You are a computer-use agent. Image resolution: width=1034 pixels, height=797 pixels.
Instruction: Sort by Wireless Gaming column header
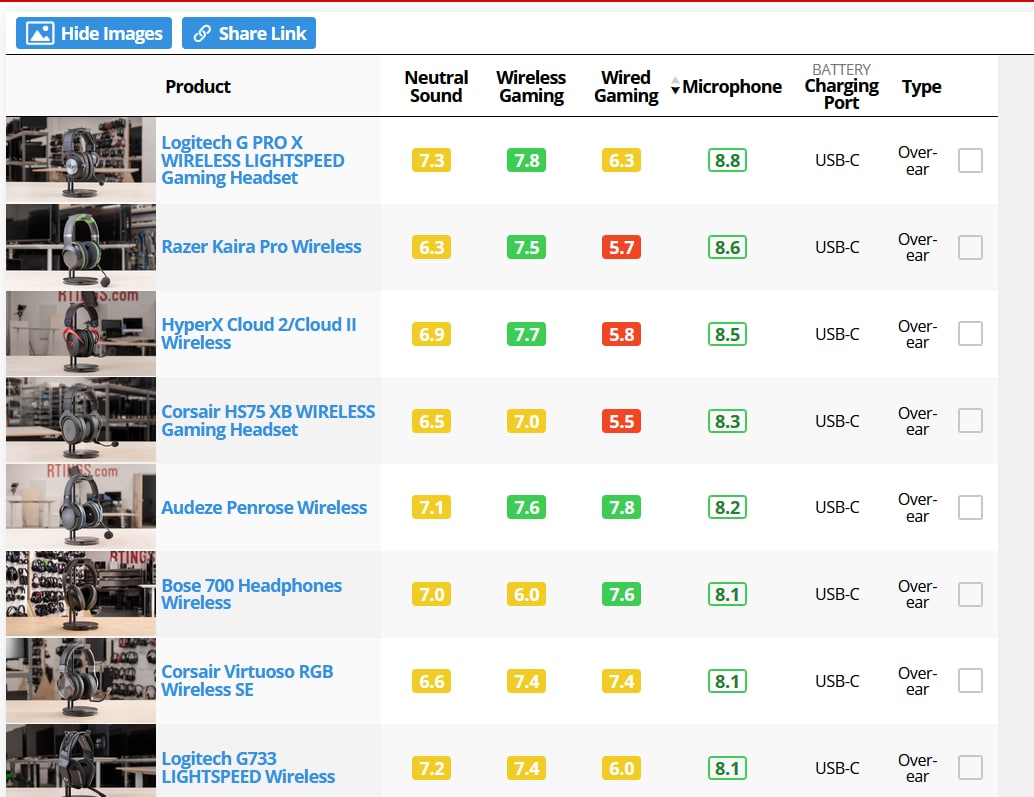[531, 86]
